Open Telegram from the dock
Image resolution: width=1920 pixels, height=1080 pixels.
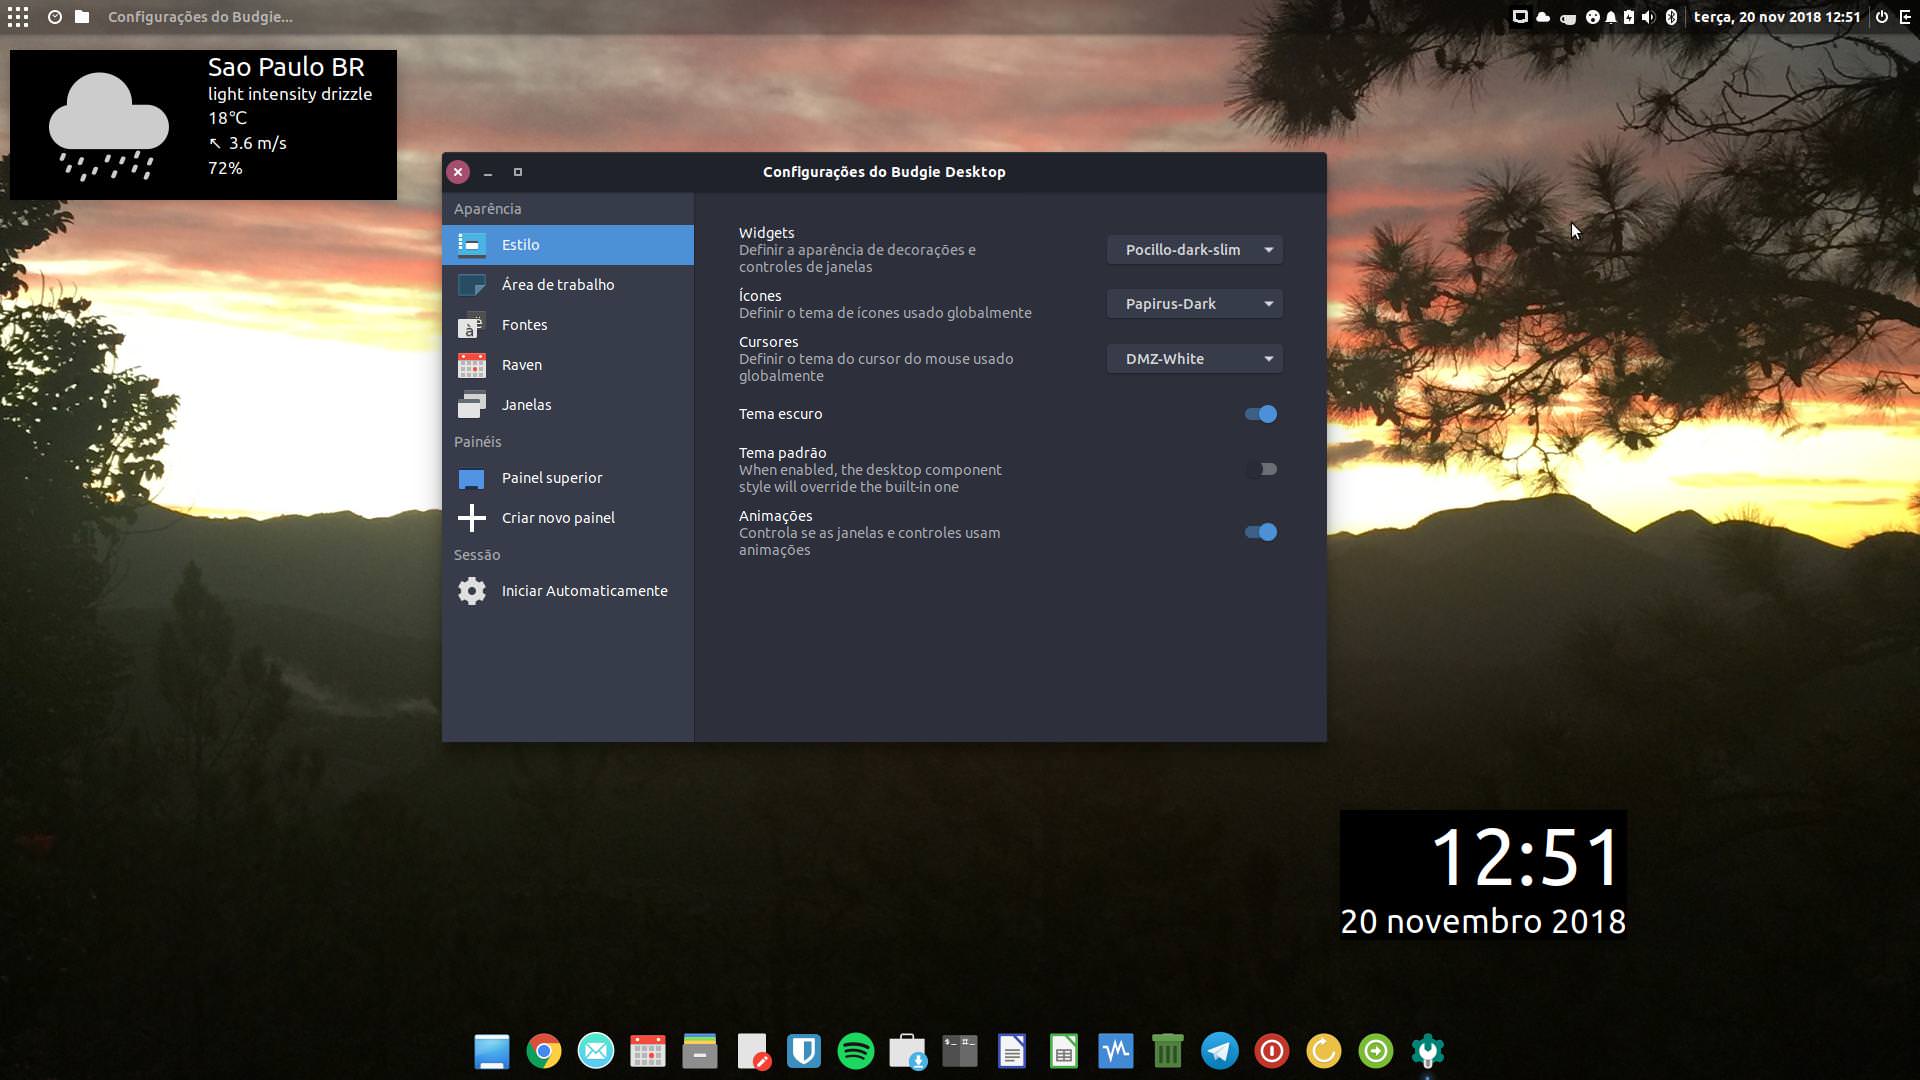pyautogui.click(x=1220, y=1051)
